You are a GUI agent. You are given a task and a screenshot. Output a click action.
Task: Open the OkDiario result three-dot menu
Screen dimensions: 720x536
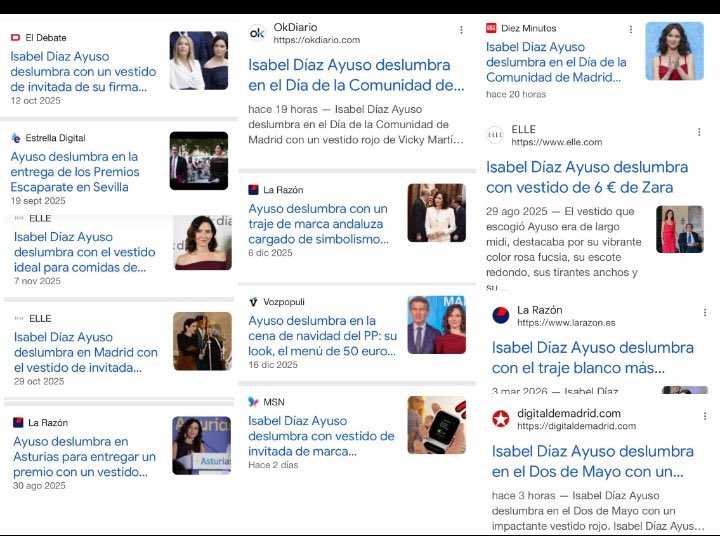(461, 30)
